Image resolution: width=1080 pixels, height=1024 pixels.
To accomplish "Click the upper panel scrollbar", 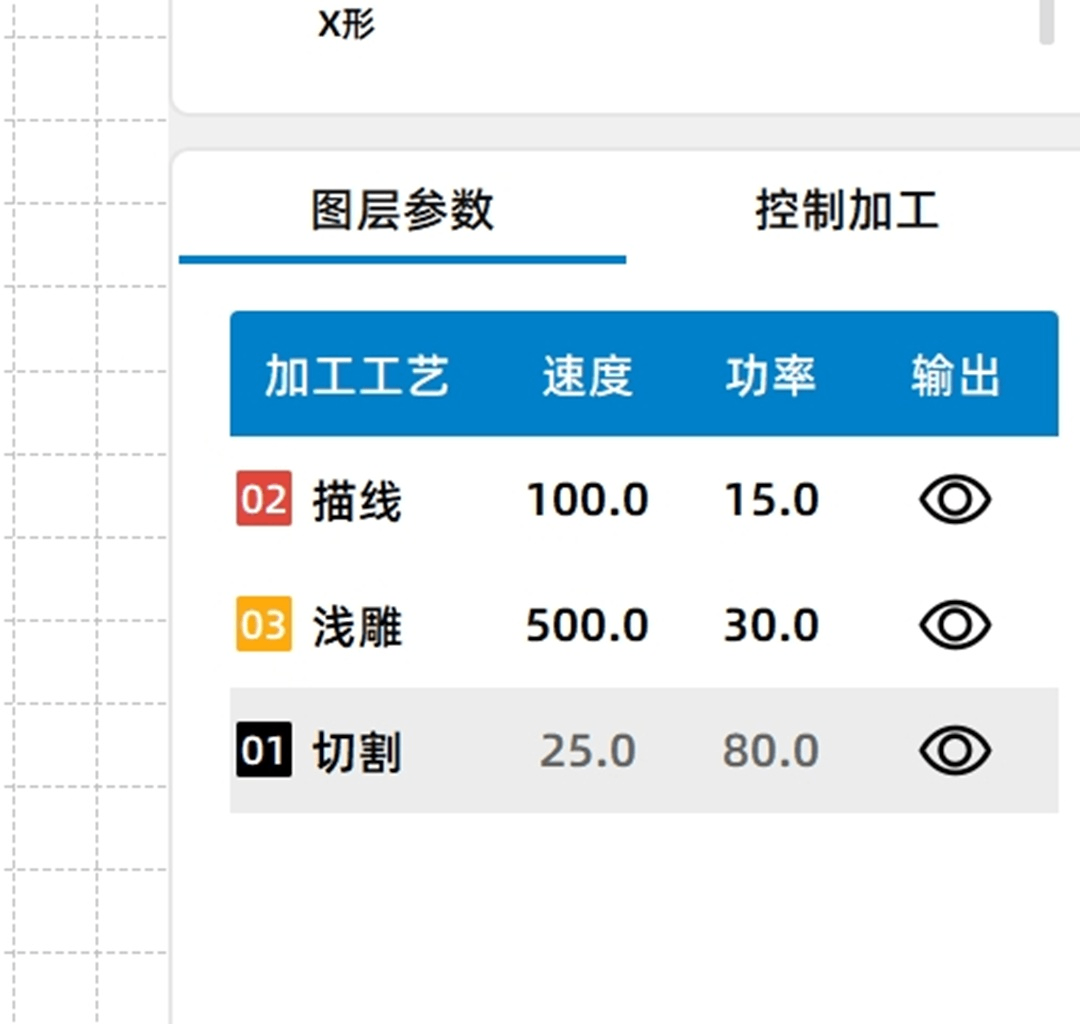I will point(1047,22).
